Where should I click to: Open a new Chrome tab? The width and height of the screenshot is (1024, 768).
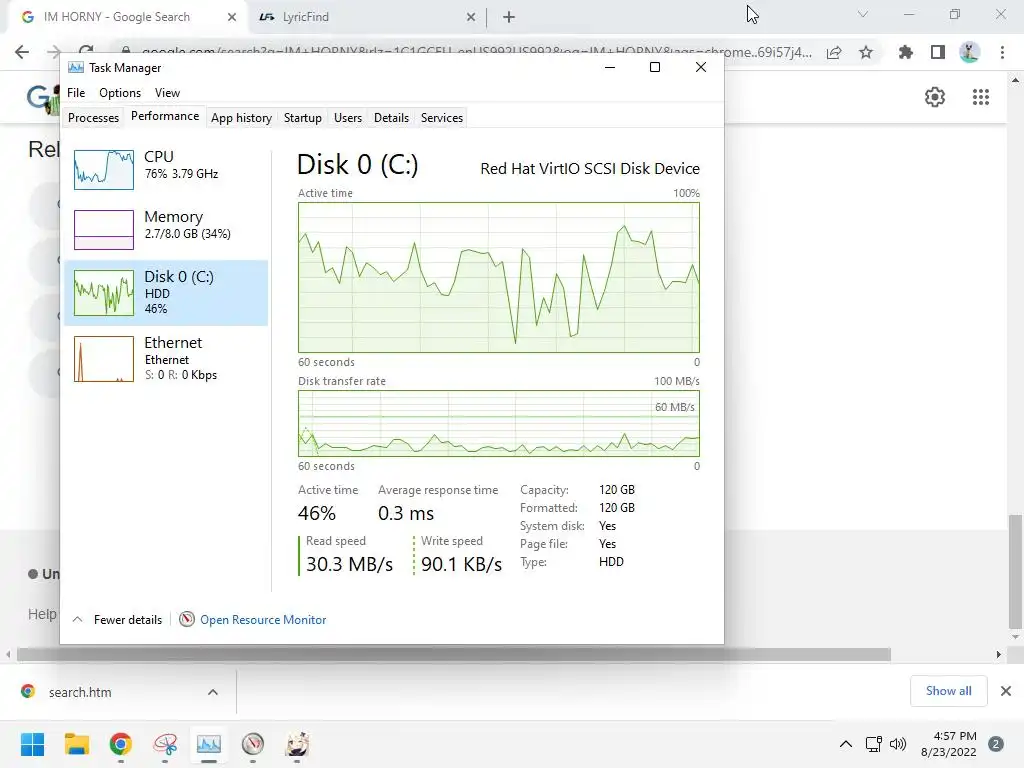click(509, 18)
